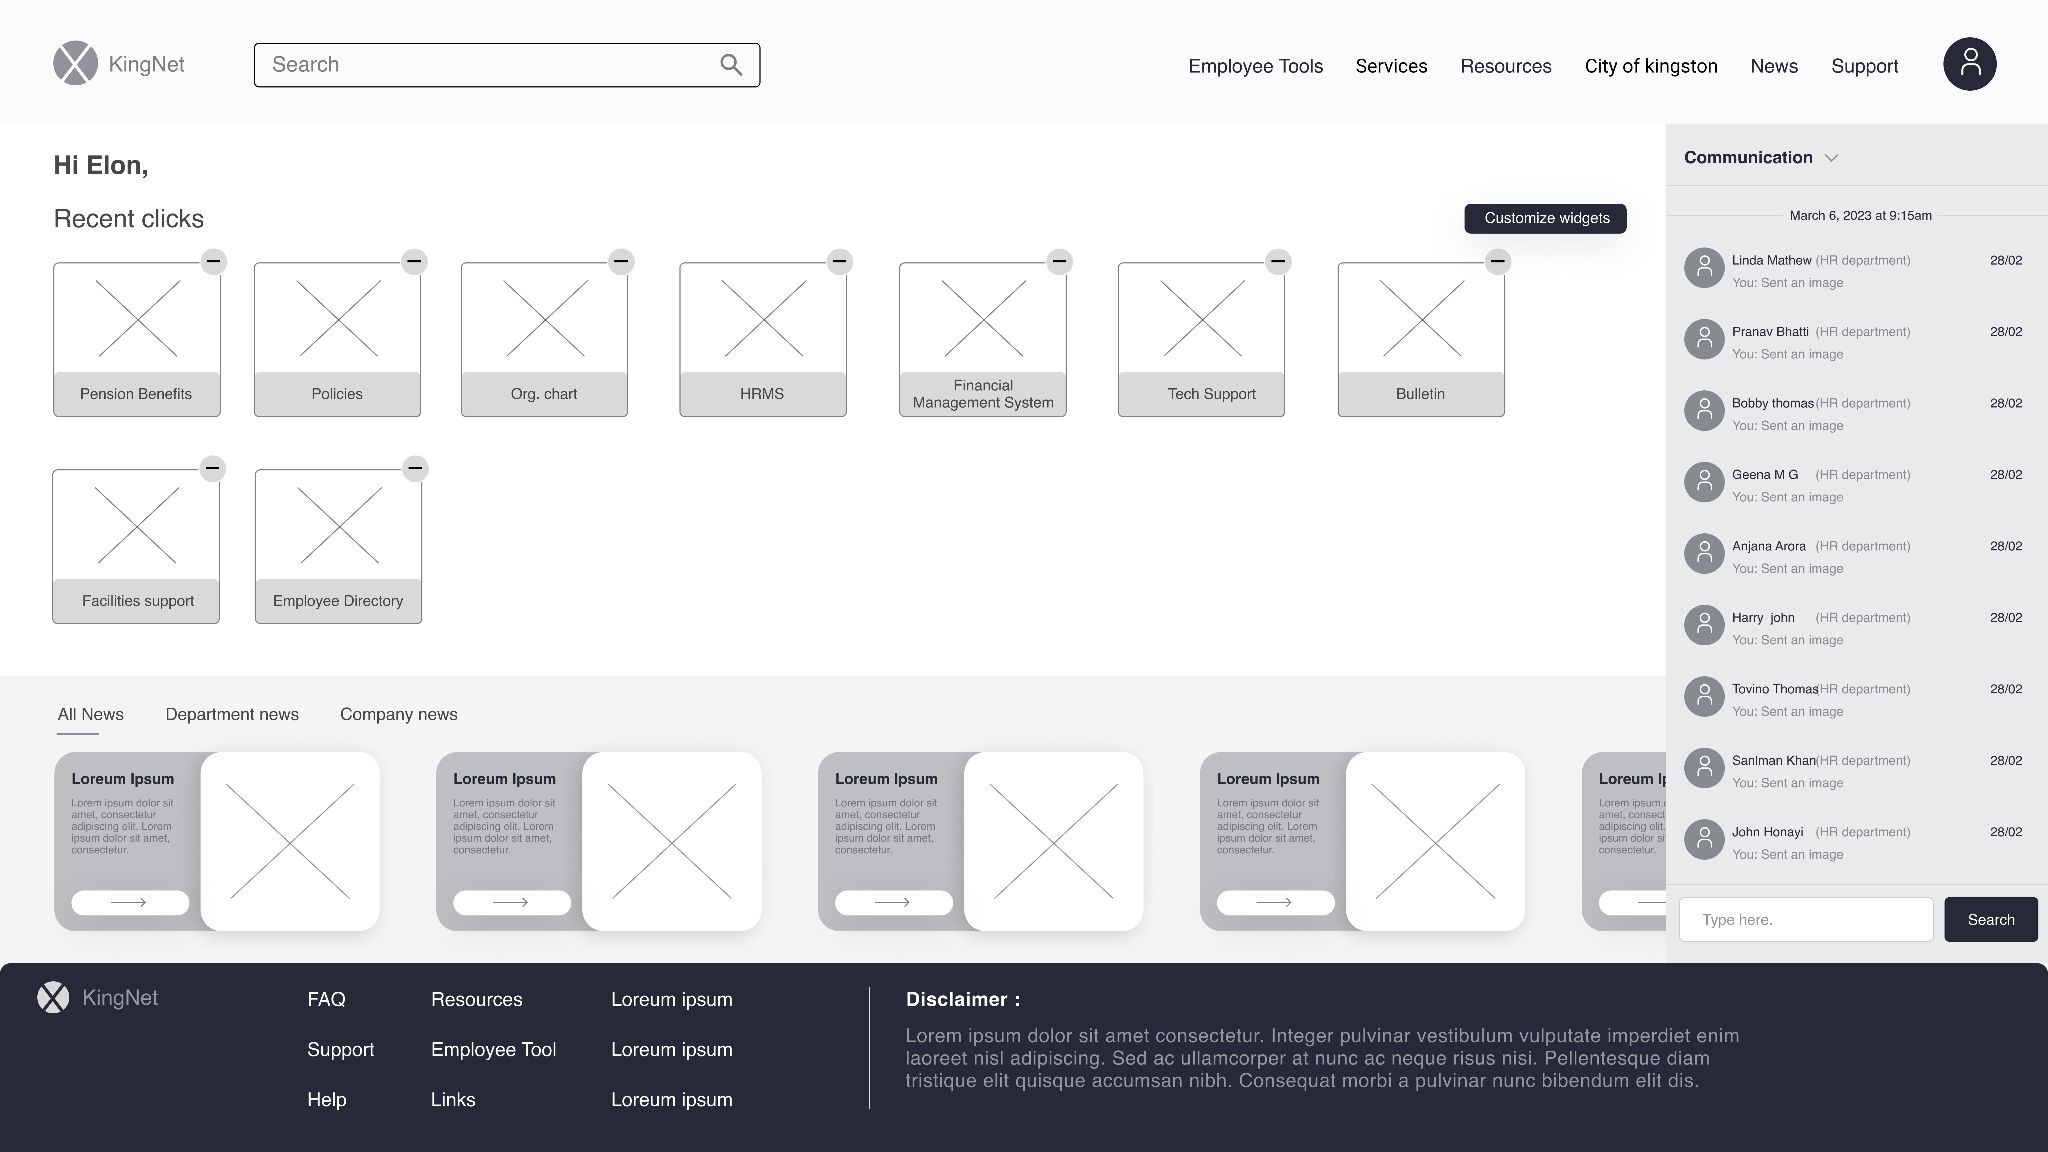Click the arrow button on the fourth news card
Image resolution: width=2048 pixels, height=1152 pixels.
[1275, 902]
